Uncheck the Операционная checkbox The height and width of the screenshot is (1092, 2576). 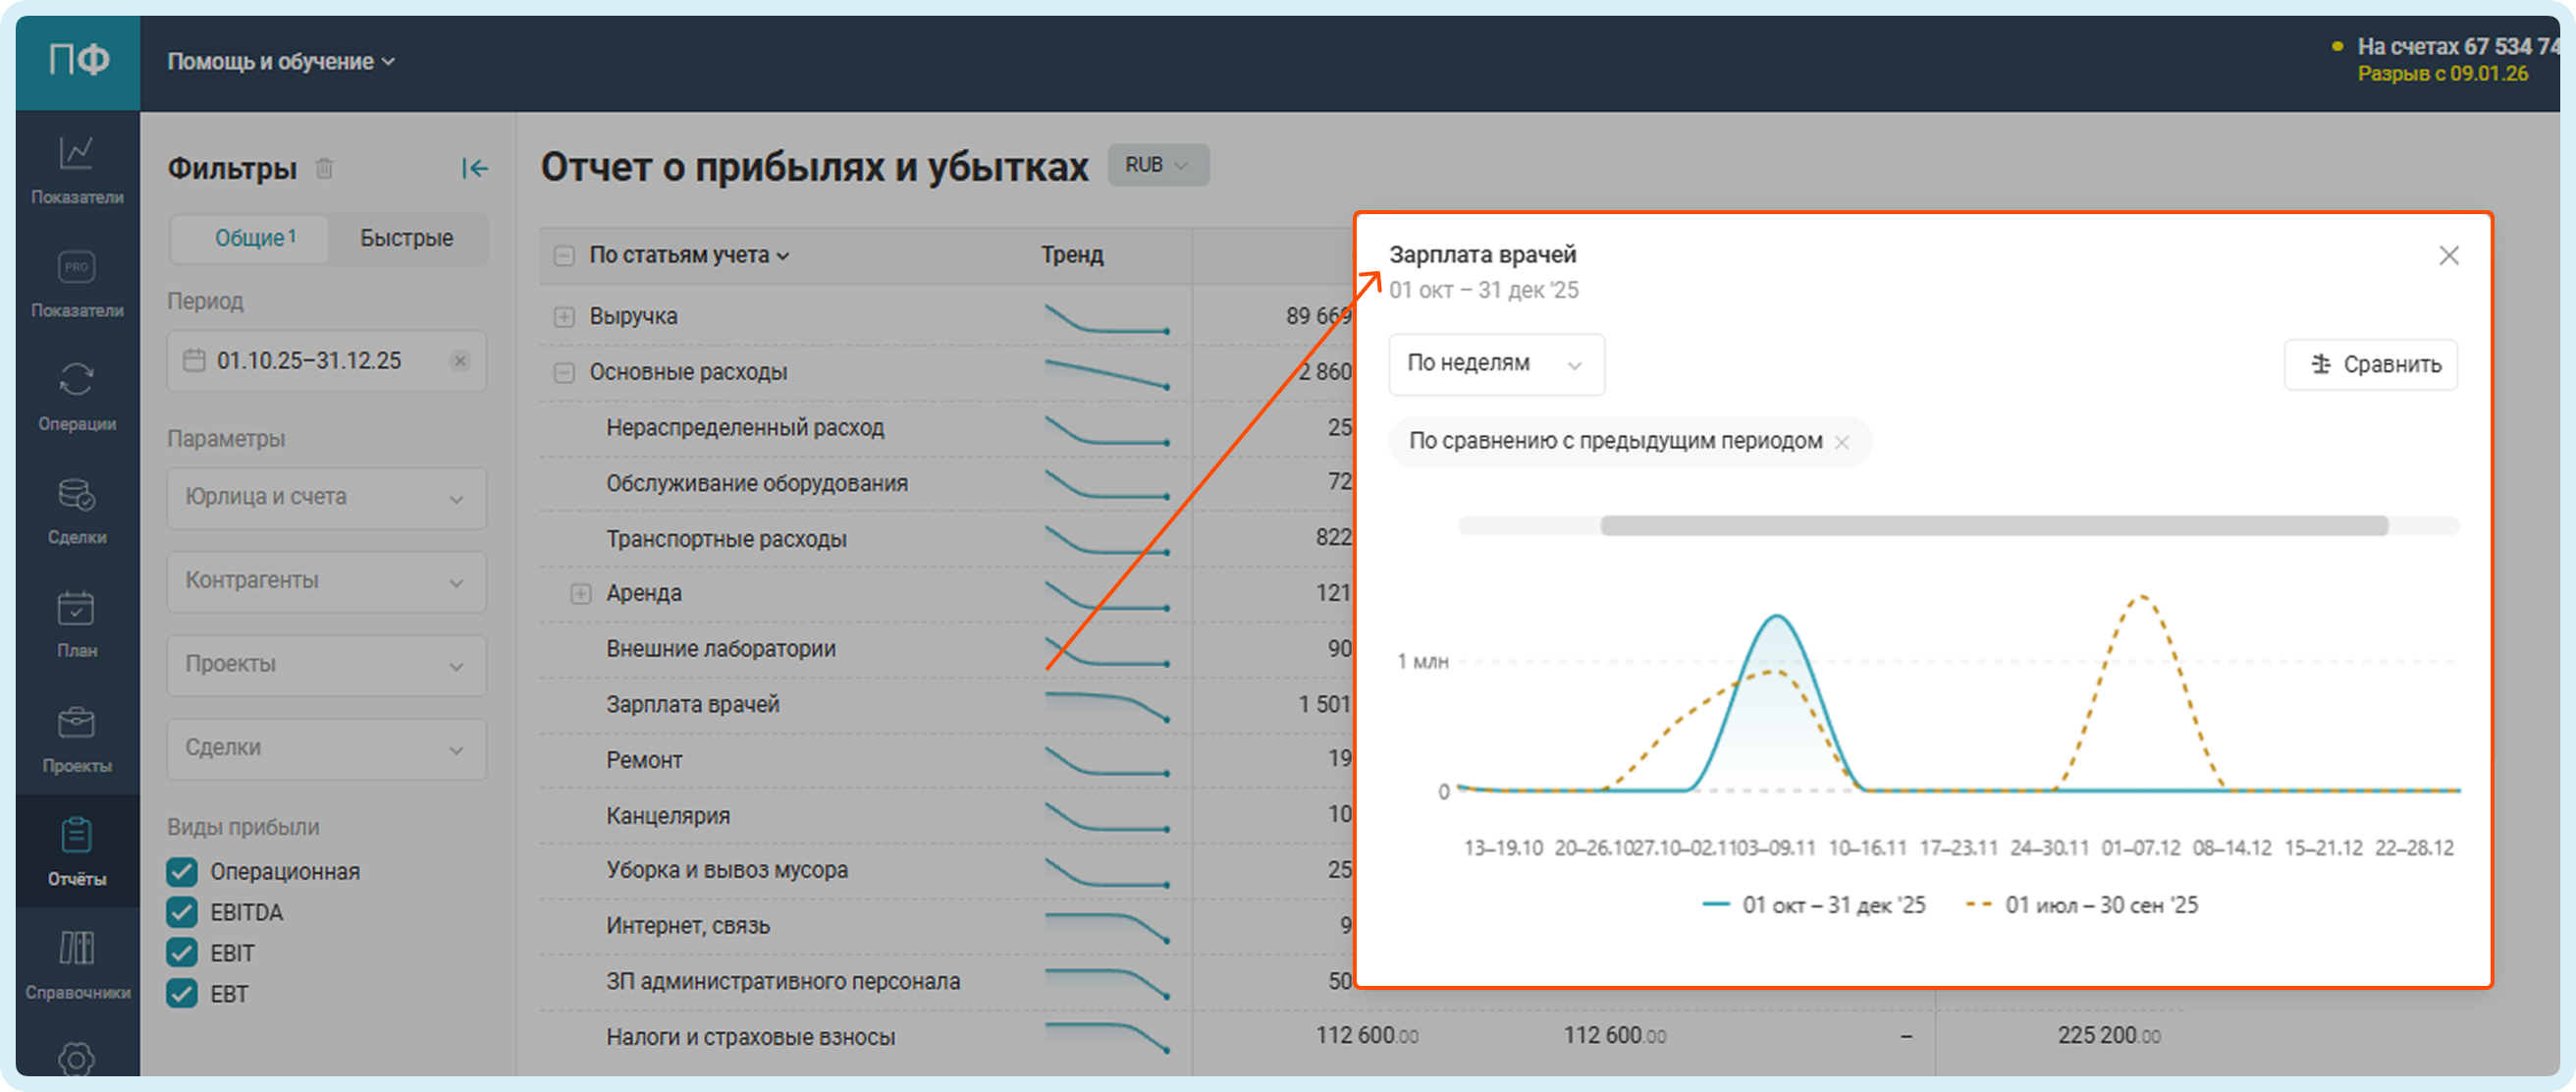(182, 872)
